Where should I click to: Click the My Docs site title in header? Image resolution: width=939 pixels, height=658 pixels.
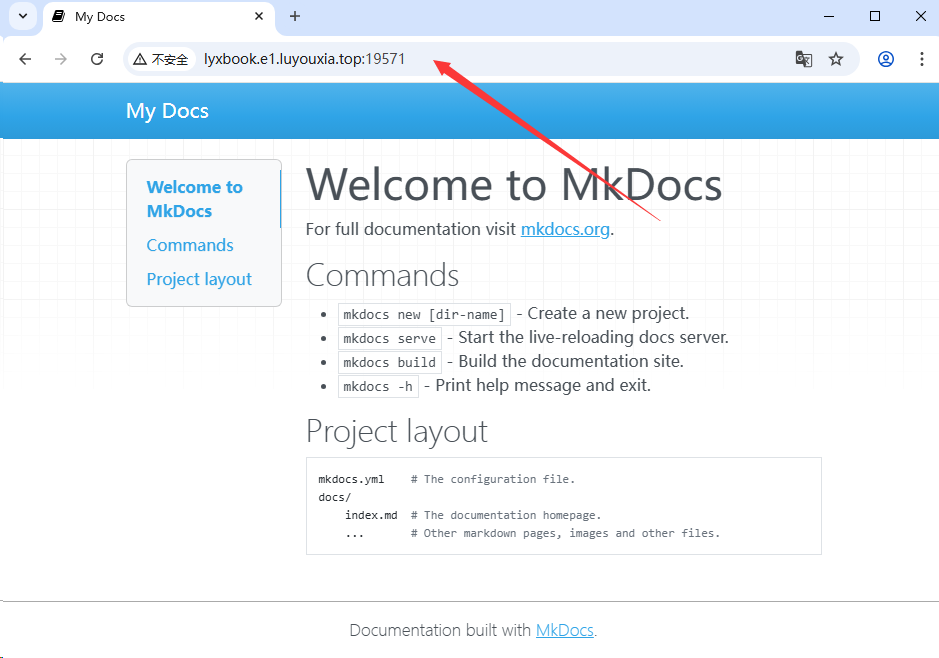pos(167,111)
